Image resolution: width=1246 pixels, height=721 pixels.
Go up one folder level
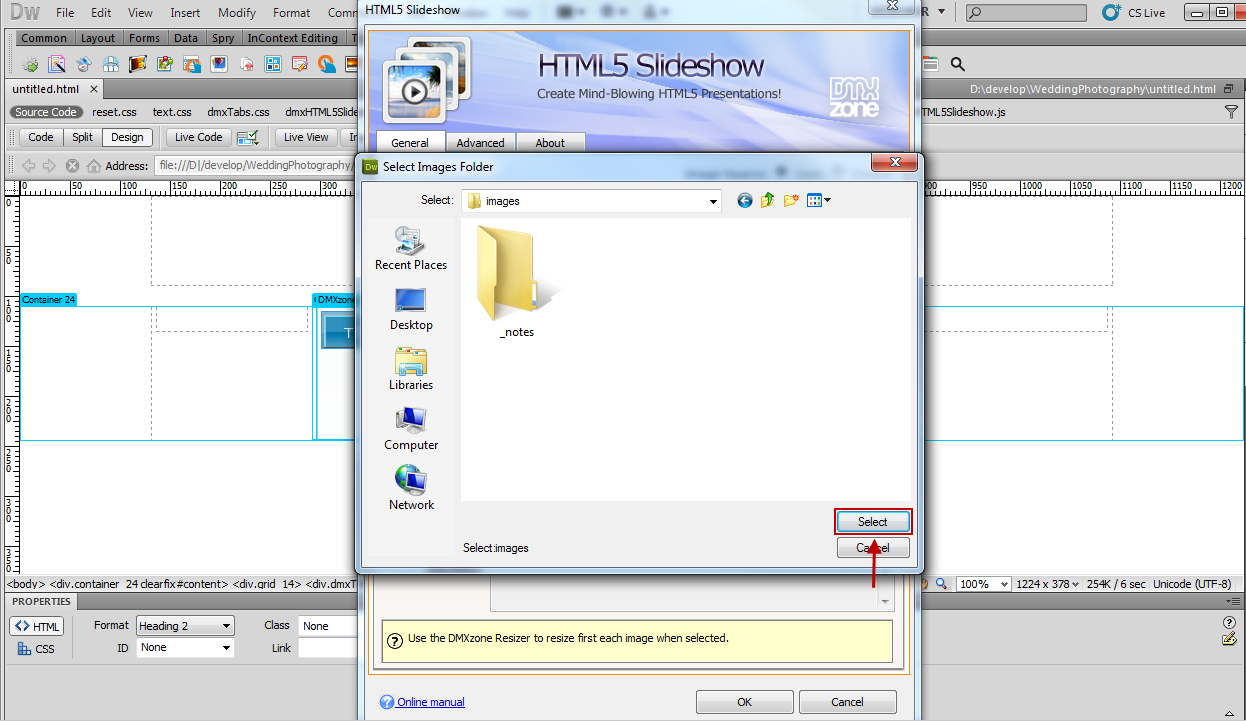pyautogui.click(x=768, y=201)
